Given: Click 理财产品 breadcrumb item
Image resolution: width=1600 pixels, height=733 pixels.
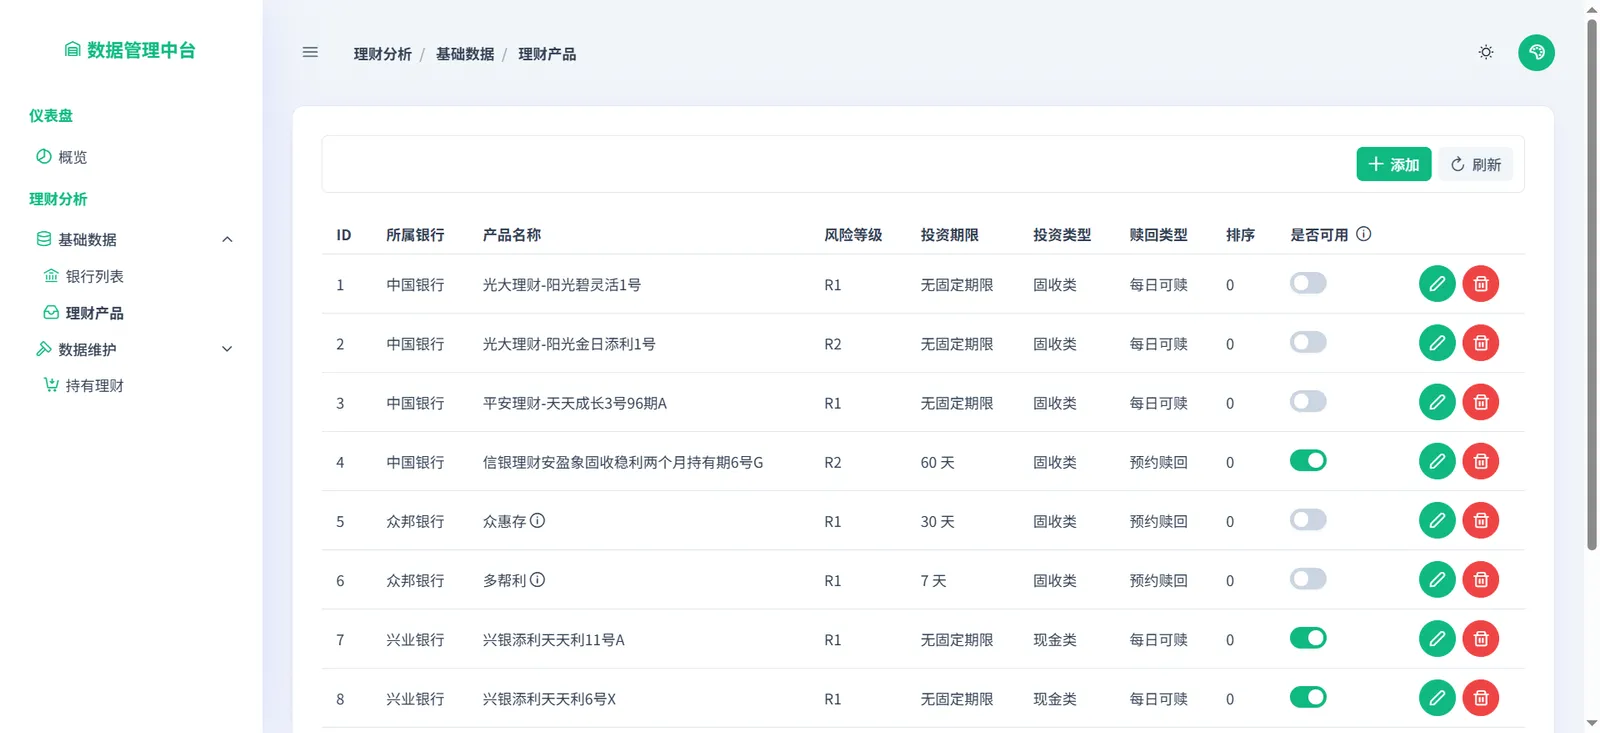Looking at the screenshot, I should point(547,54).
